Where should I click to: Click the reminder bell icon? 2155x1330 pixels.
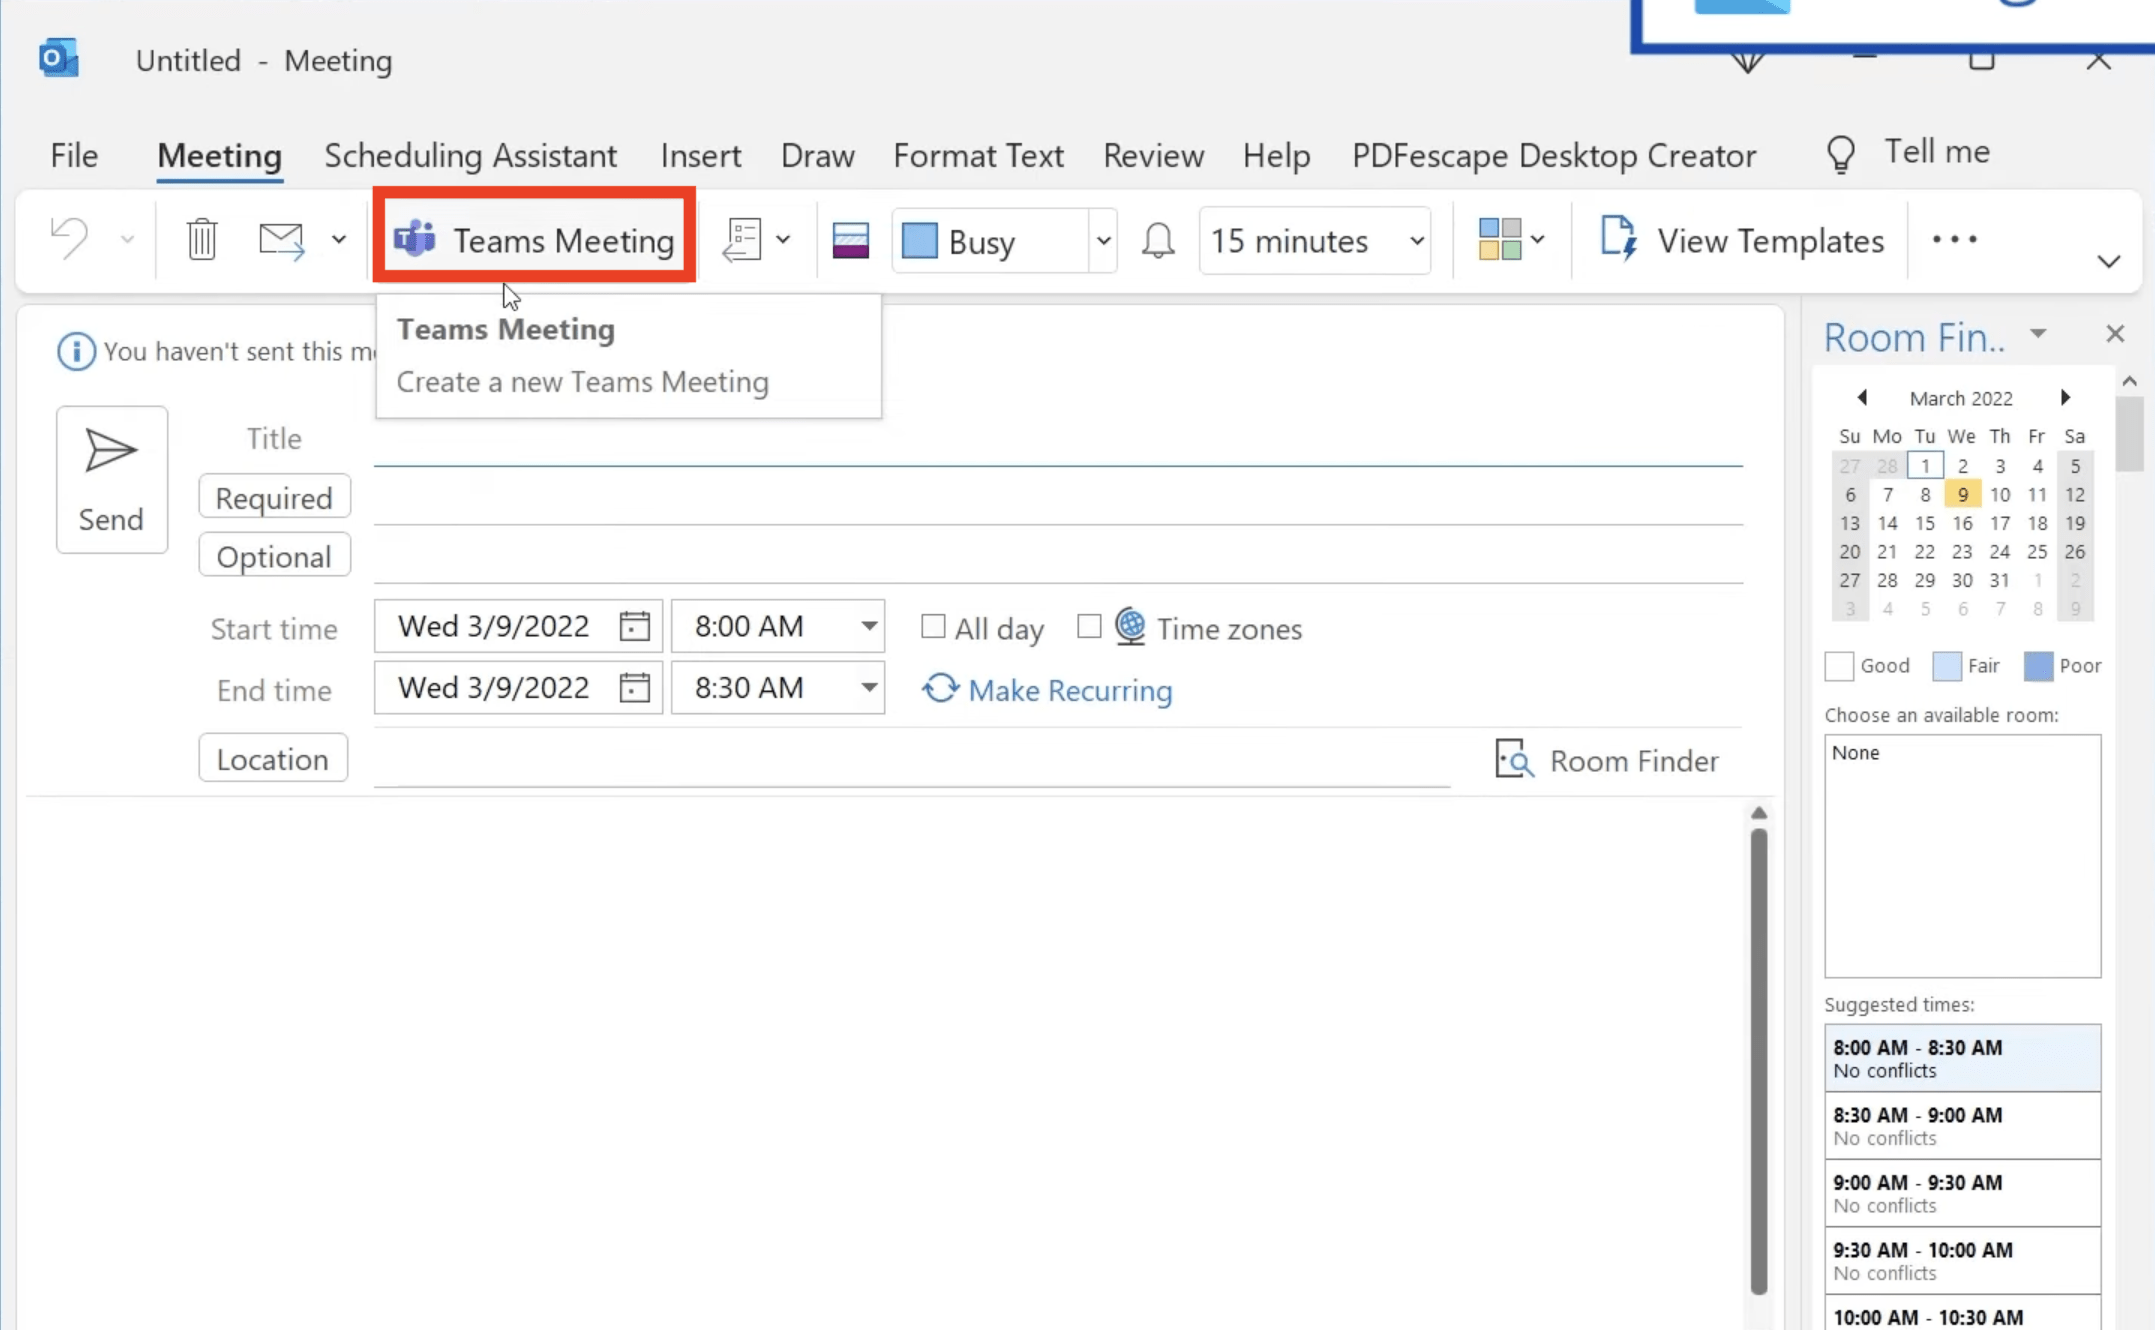click(x=1158, y=241)
